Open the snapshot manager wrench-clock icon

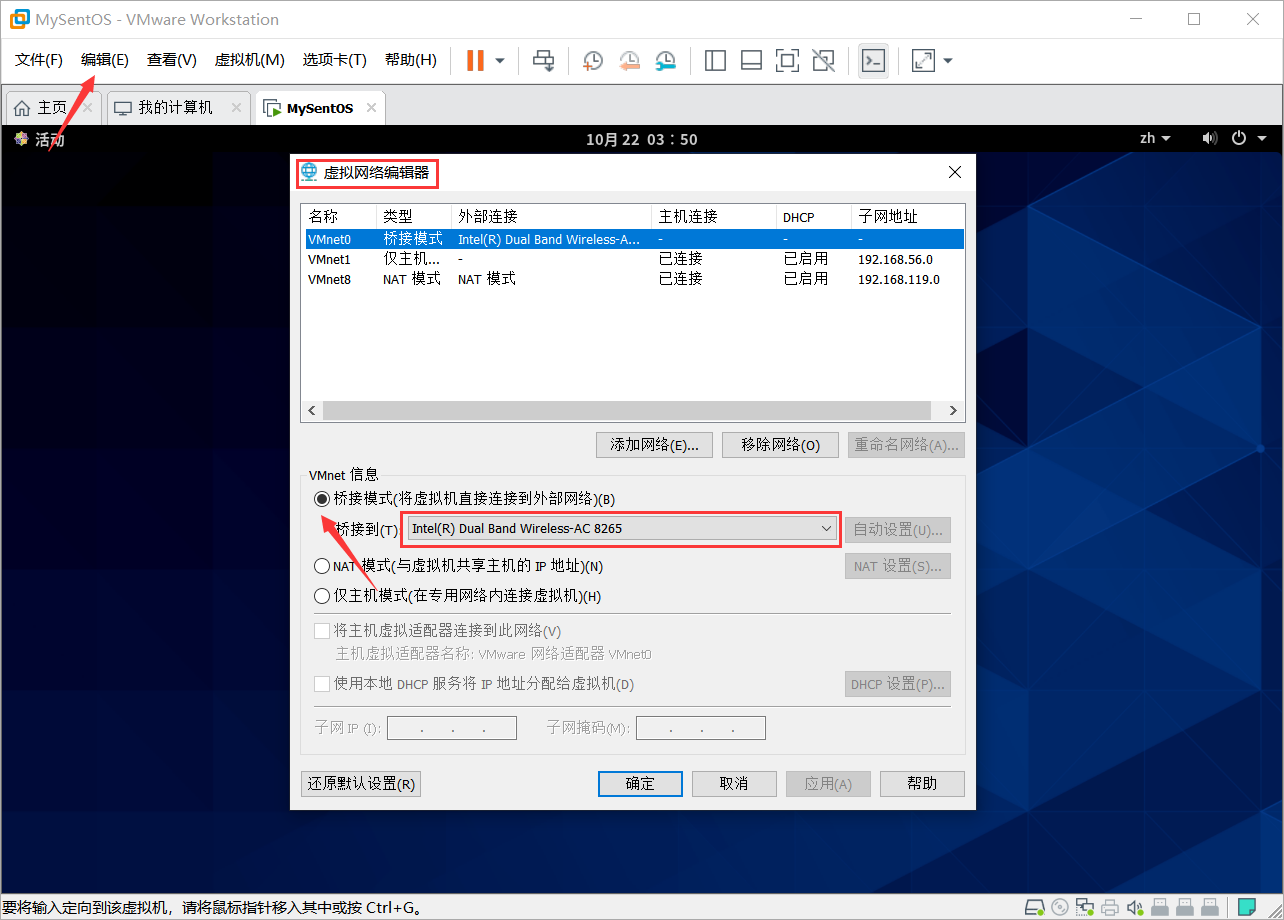[x=665, y=61]
